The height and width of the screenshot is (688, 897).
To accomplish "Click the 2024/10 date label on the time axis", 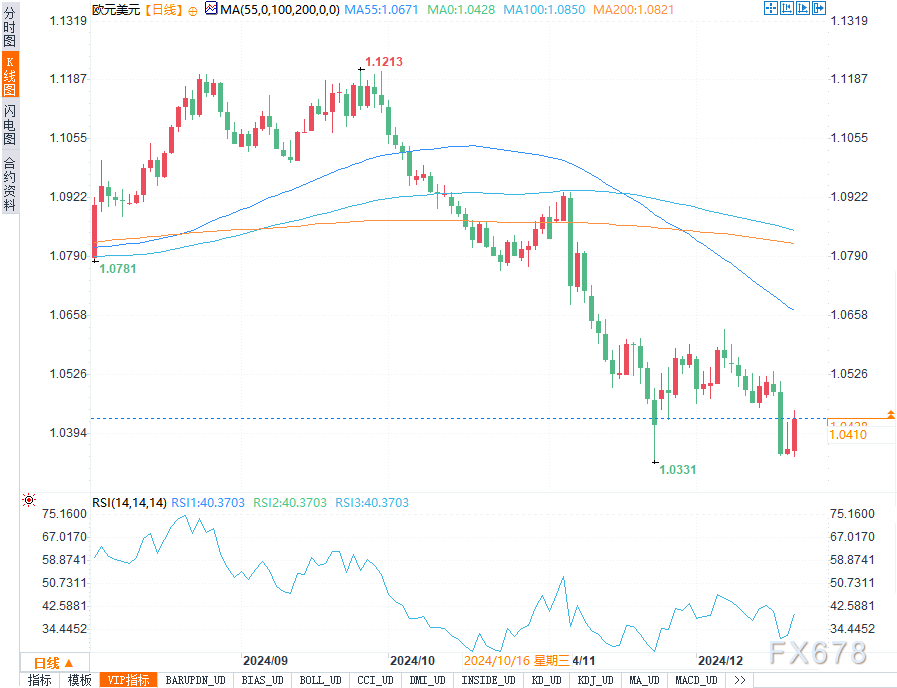I will 412,661.
